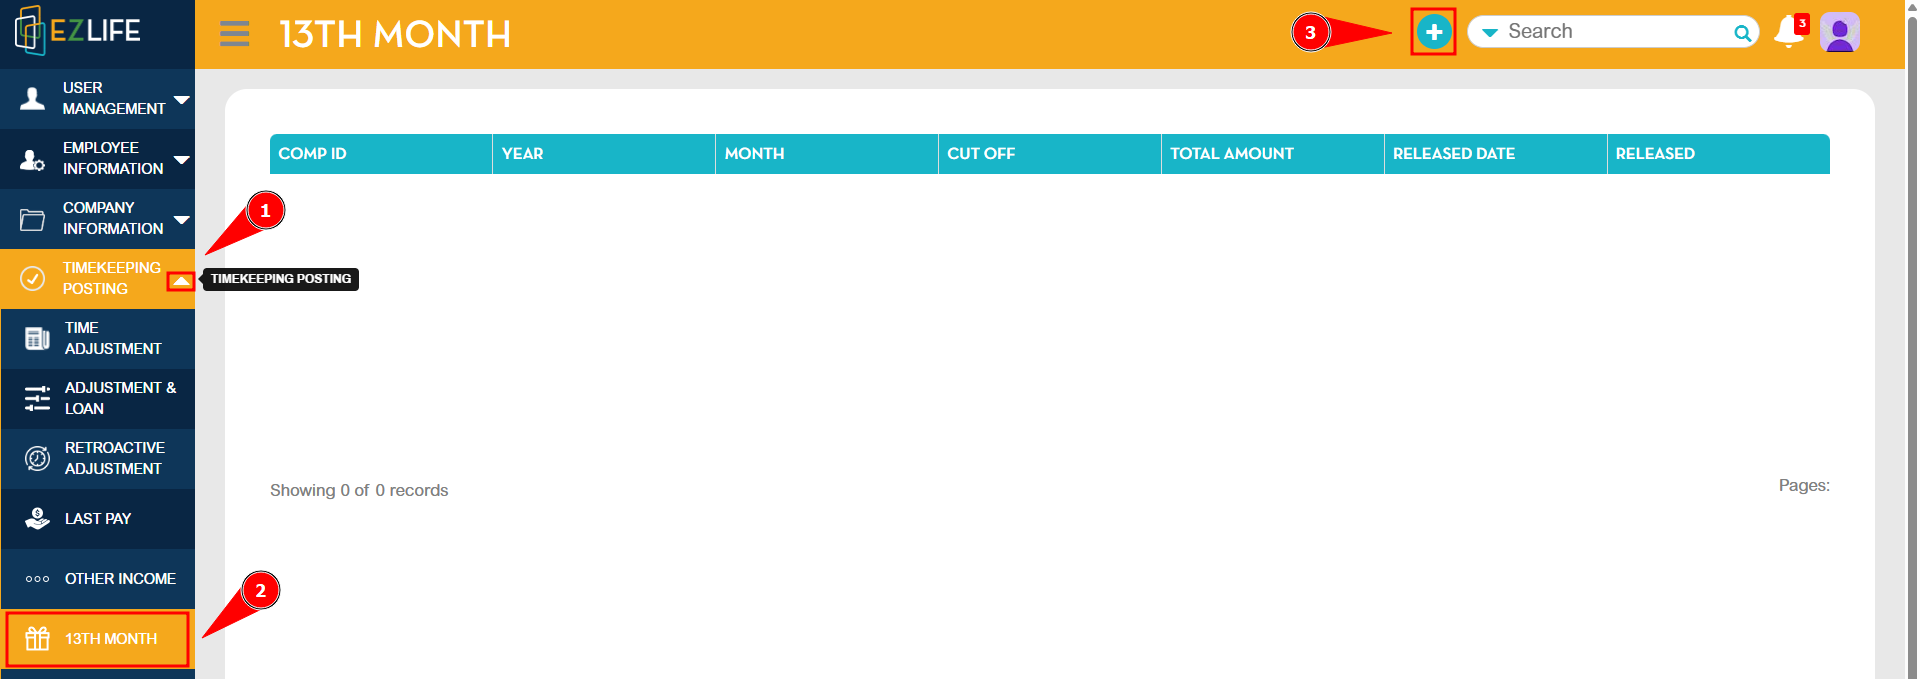Click the Employee Information icon
Image resolution: width=1920 pixels, height=679 pixels.
click(33, 159)
